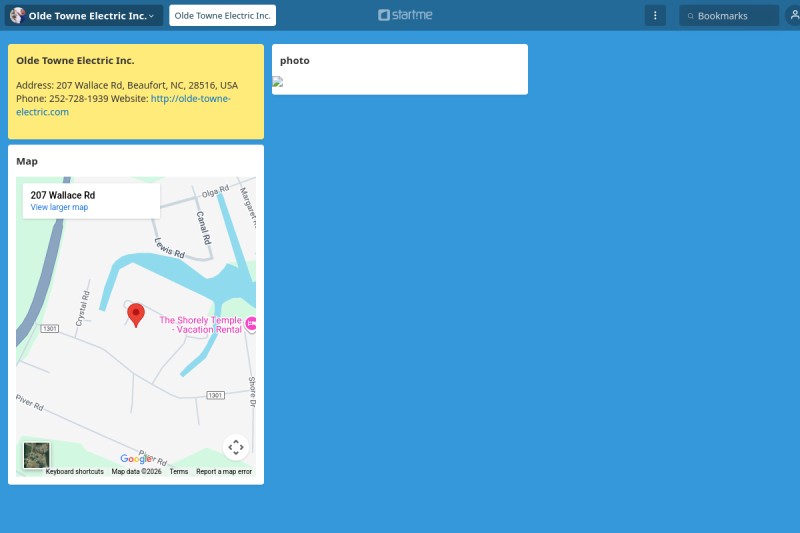Screen dimensions: 800x533
Task: Click the photo widget title
Action: click(295, 60)
